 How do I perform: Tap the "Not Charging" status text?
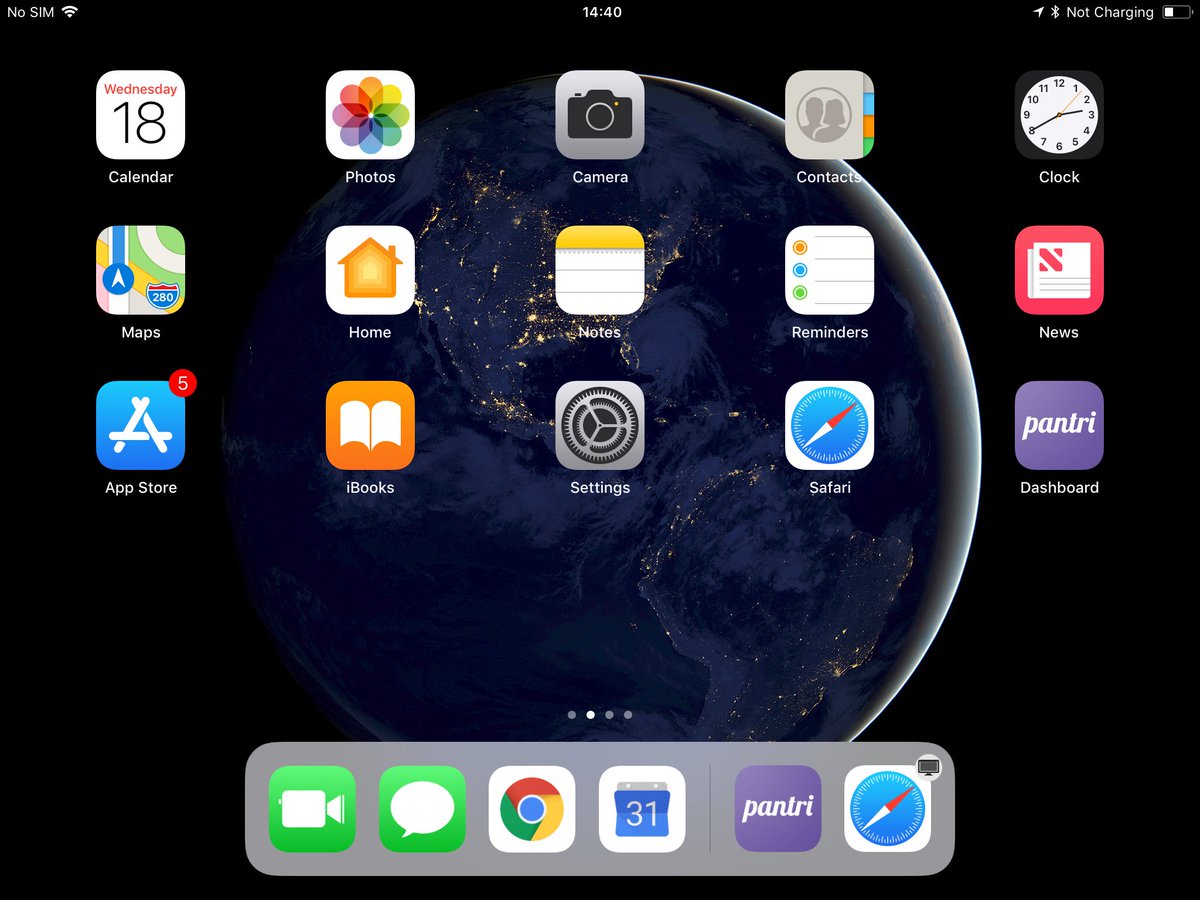(1110, 12)
